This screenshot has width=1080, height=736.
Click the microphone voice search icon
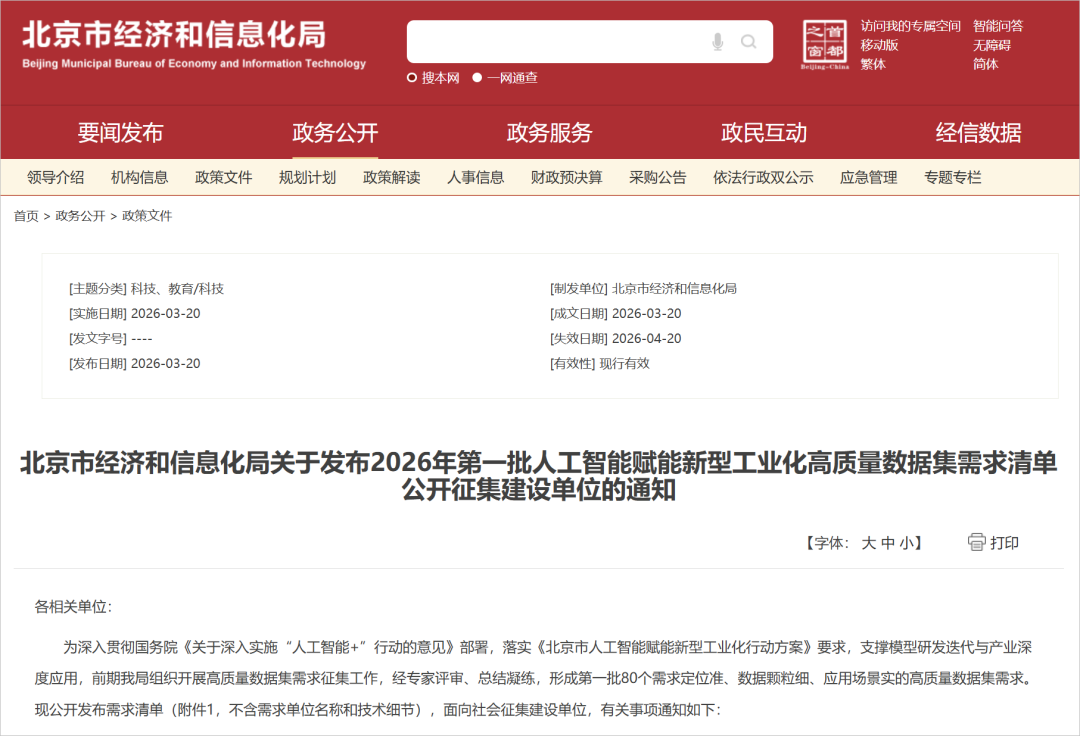point(717,42)
